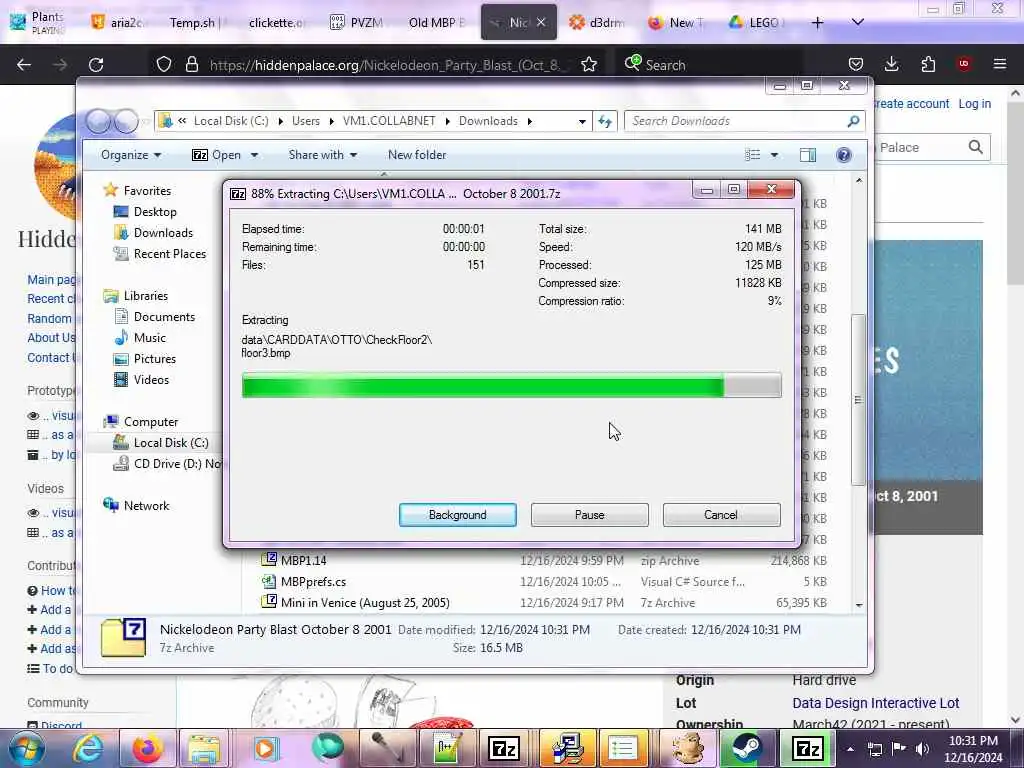Select Local Disk (C:) breadcrumb
The width and height of the screenshot is (1024, 768).
(x=231, y=121)
